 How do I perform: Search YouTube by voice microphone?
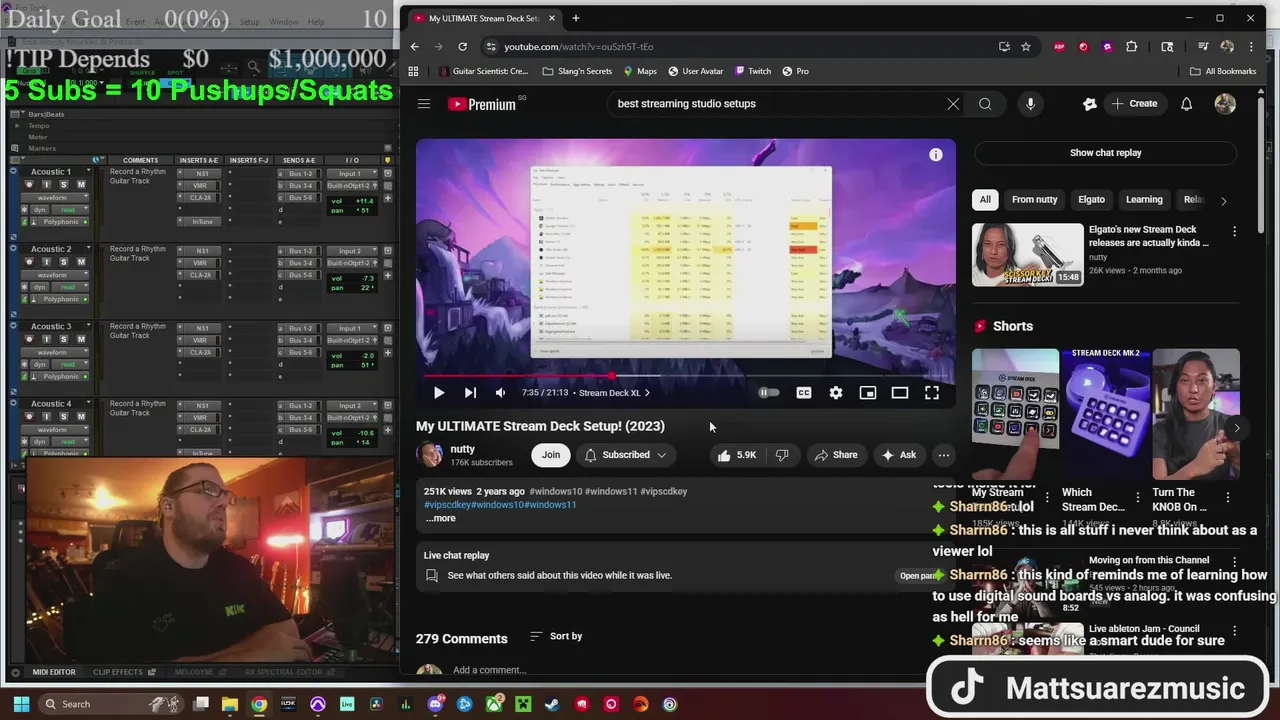point(1030,104)
